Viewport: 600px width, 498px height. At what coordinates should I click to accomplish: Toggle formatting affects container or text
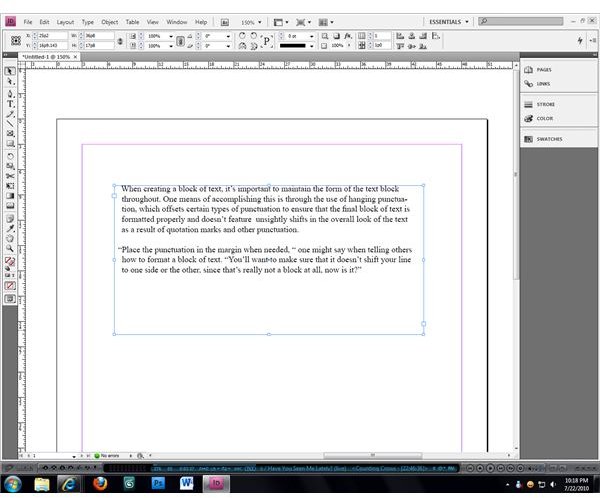click(x=8, y=275)
